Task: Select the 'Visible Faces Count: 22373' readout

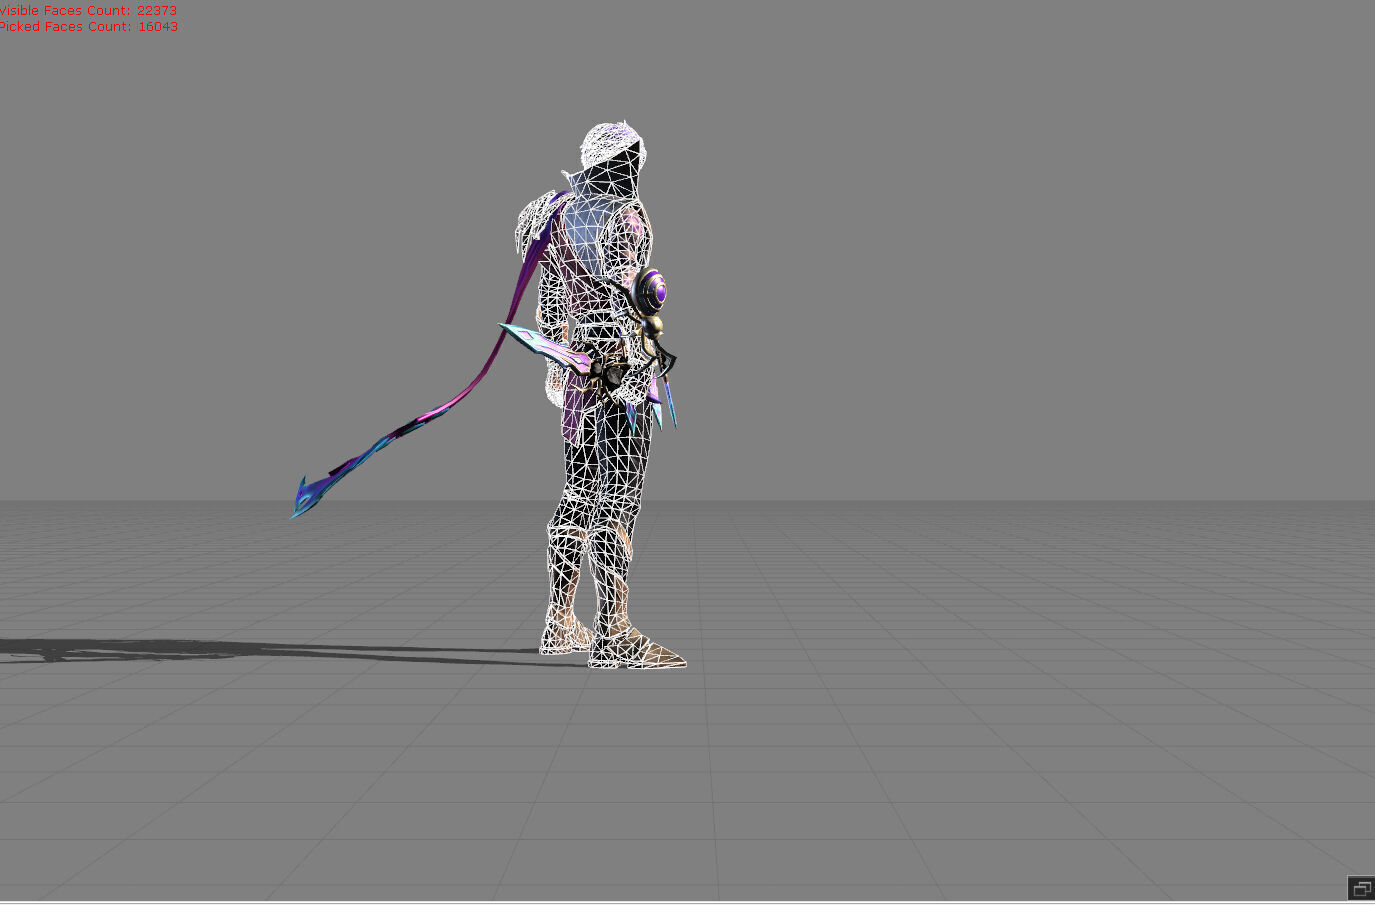Action: pos(88,10)
